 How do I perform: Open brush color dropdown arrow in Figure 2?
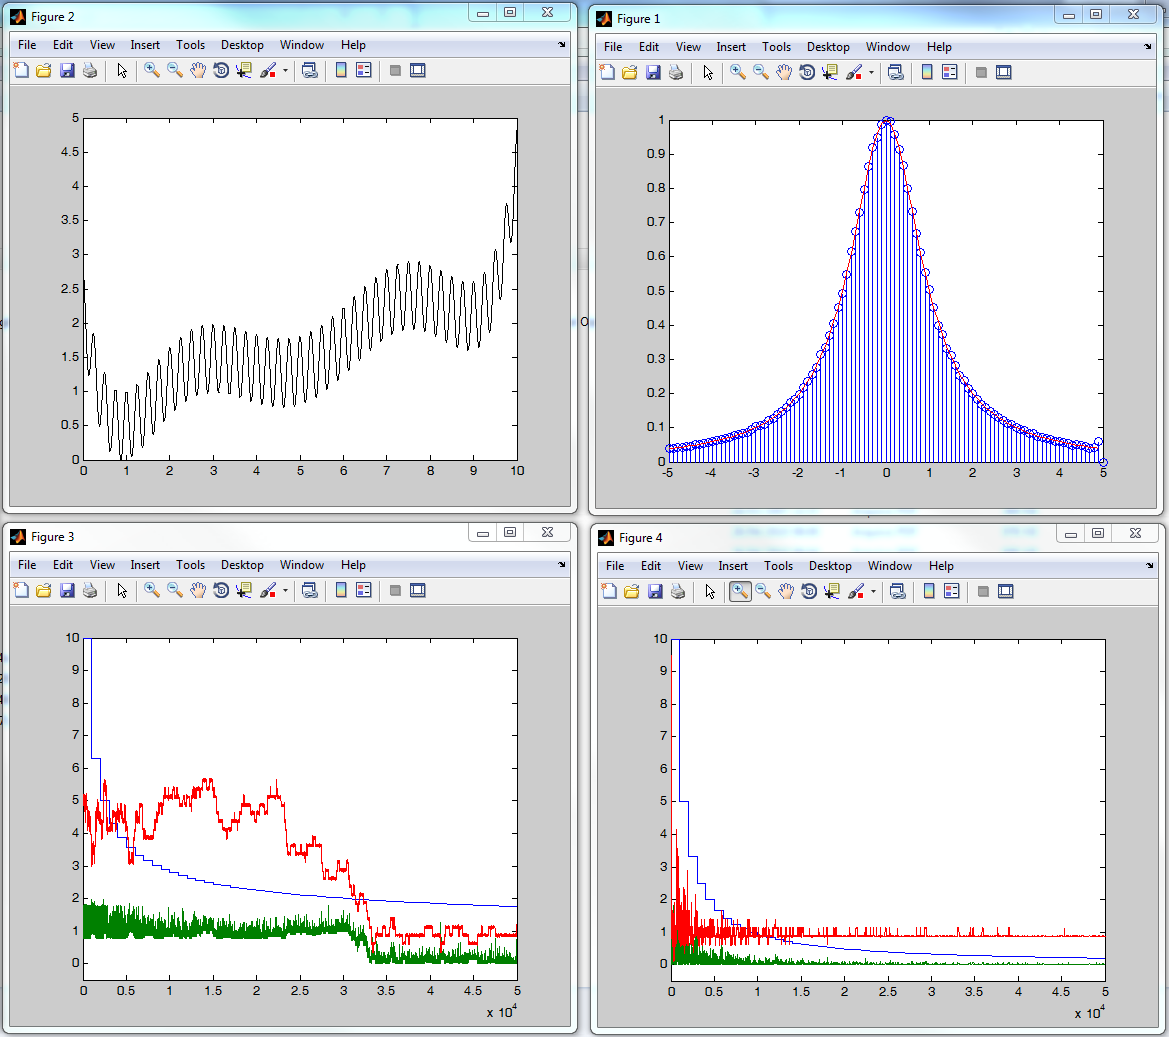(285, 71)
